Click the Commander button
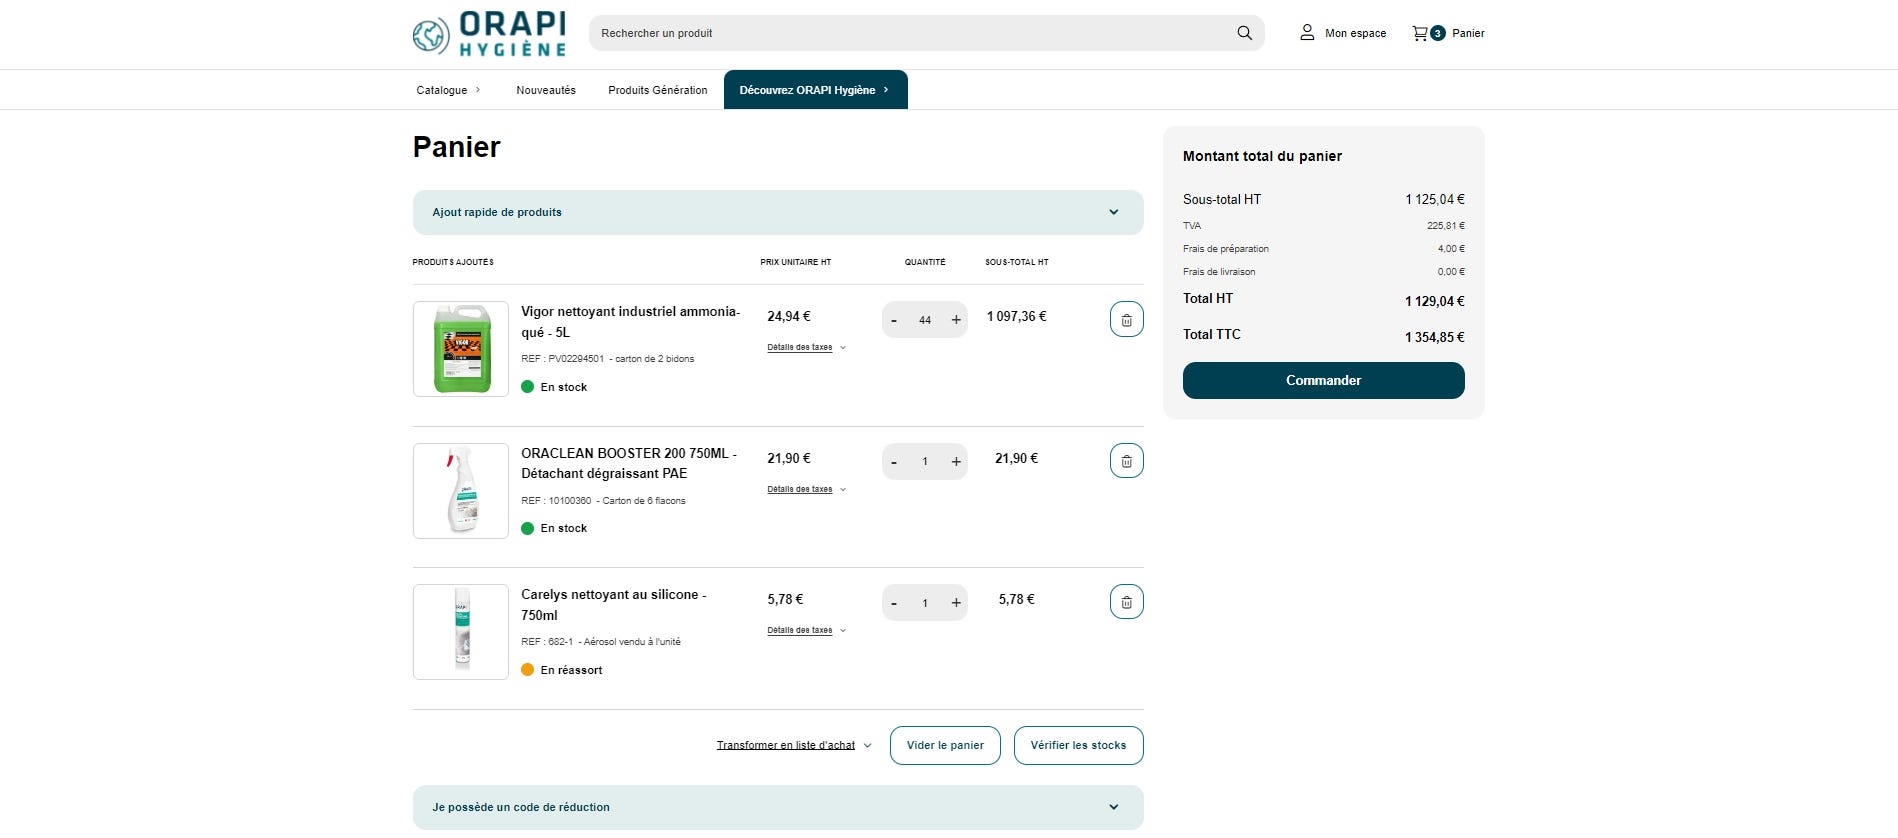 point(1323,380)
